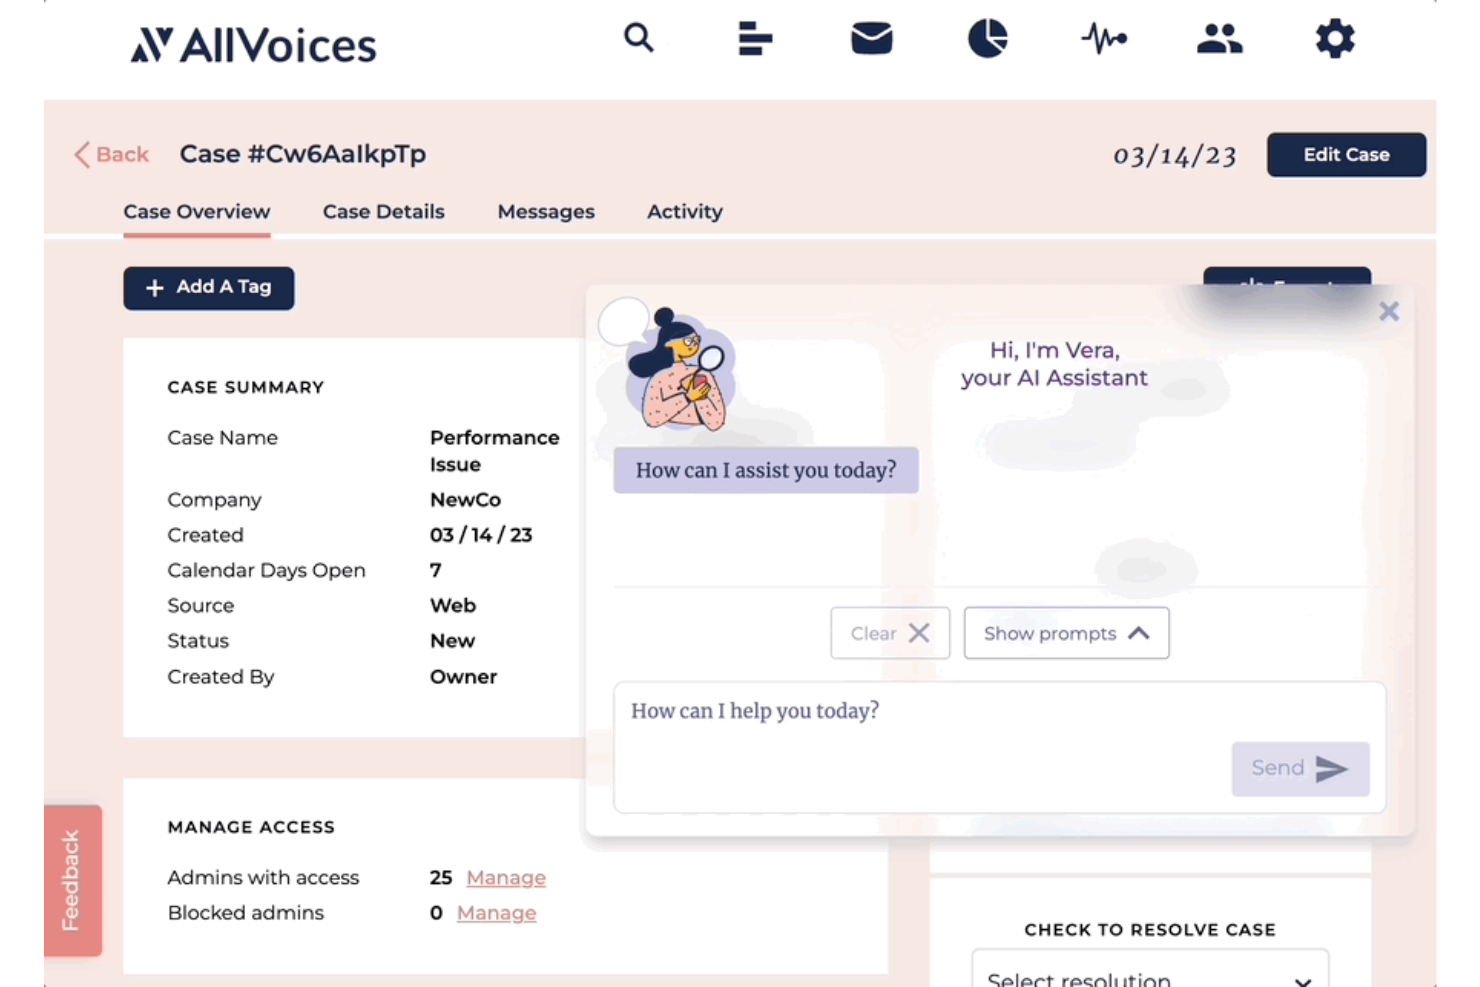Manage blocked admins

[x=496, y=912]
